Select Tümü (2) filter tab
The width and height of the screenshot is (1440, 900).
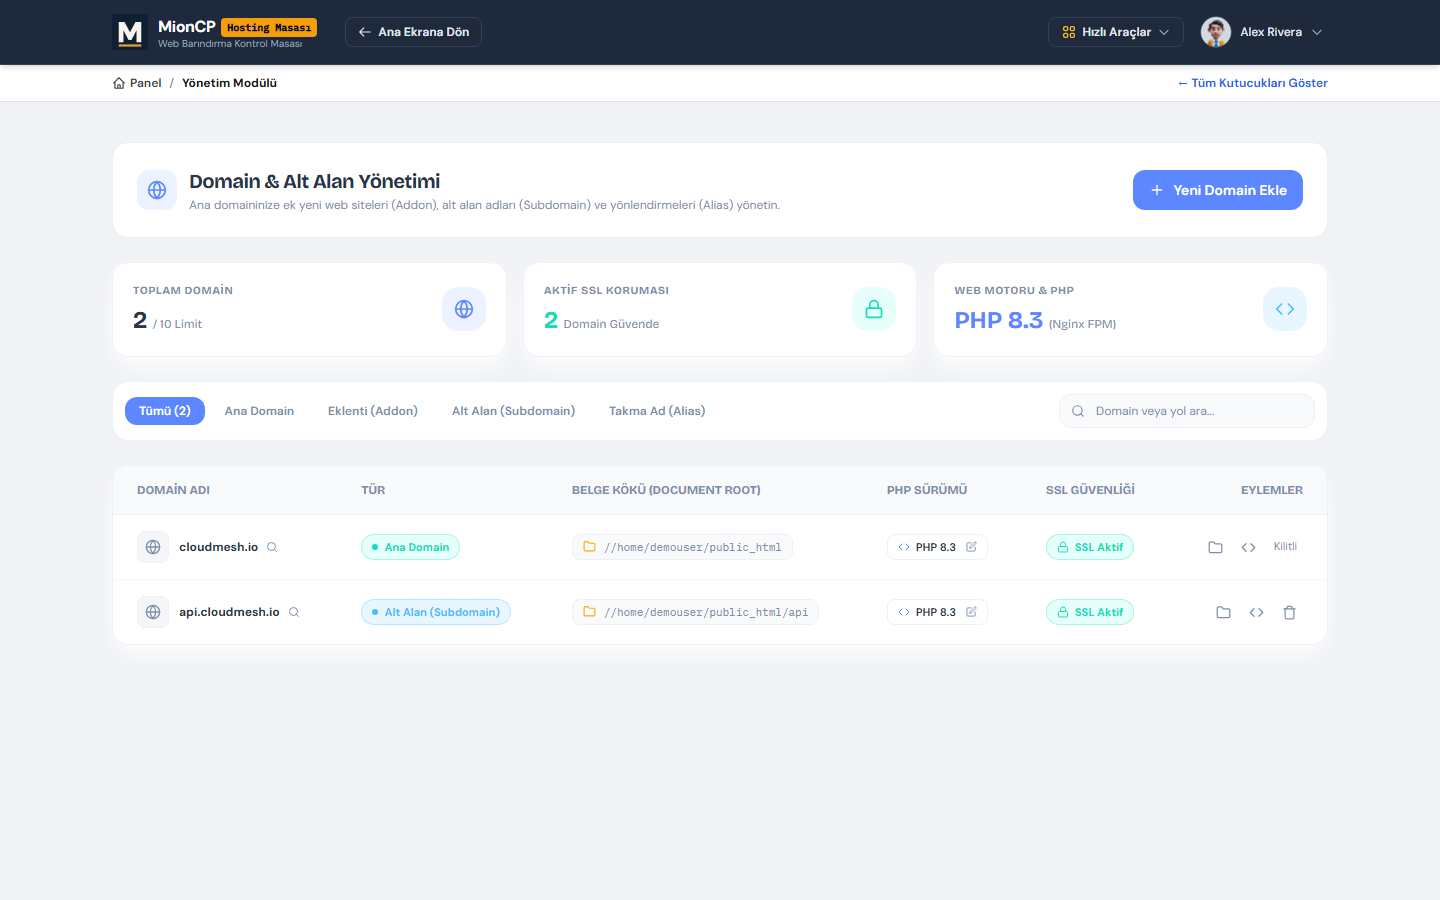click(165, 411)
